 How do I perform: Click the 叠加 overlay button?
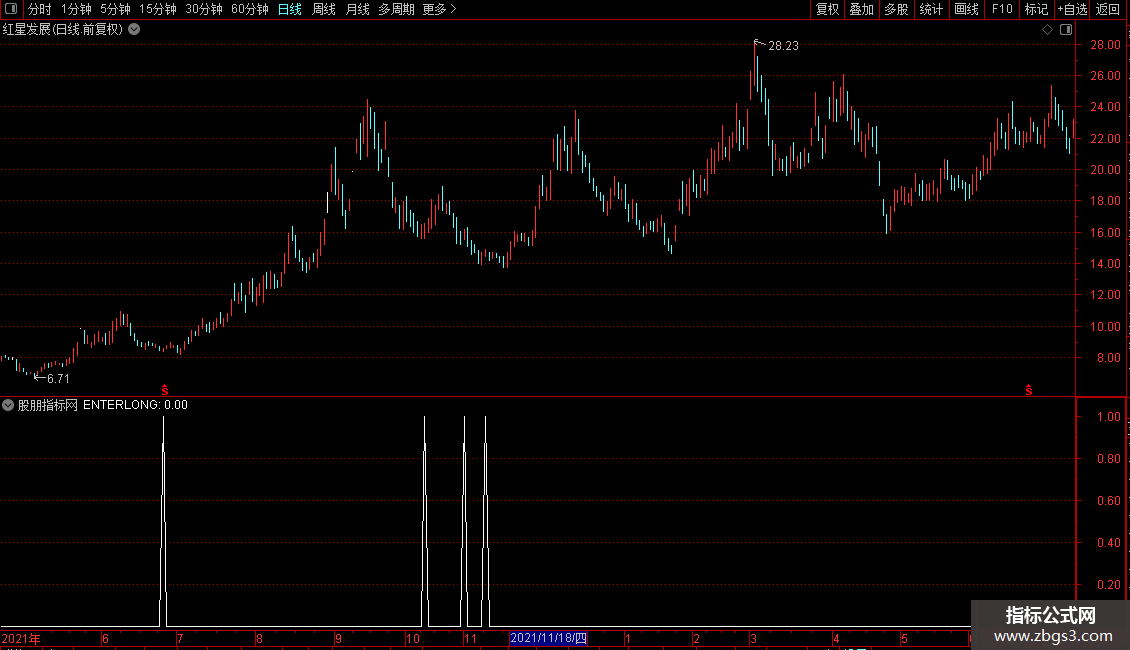click(x=862, y=9)
